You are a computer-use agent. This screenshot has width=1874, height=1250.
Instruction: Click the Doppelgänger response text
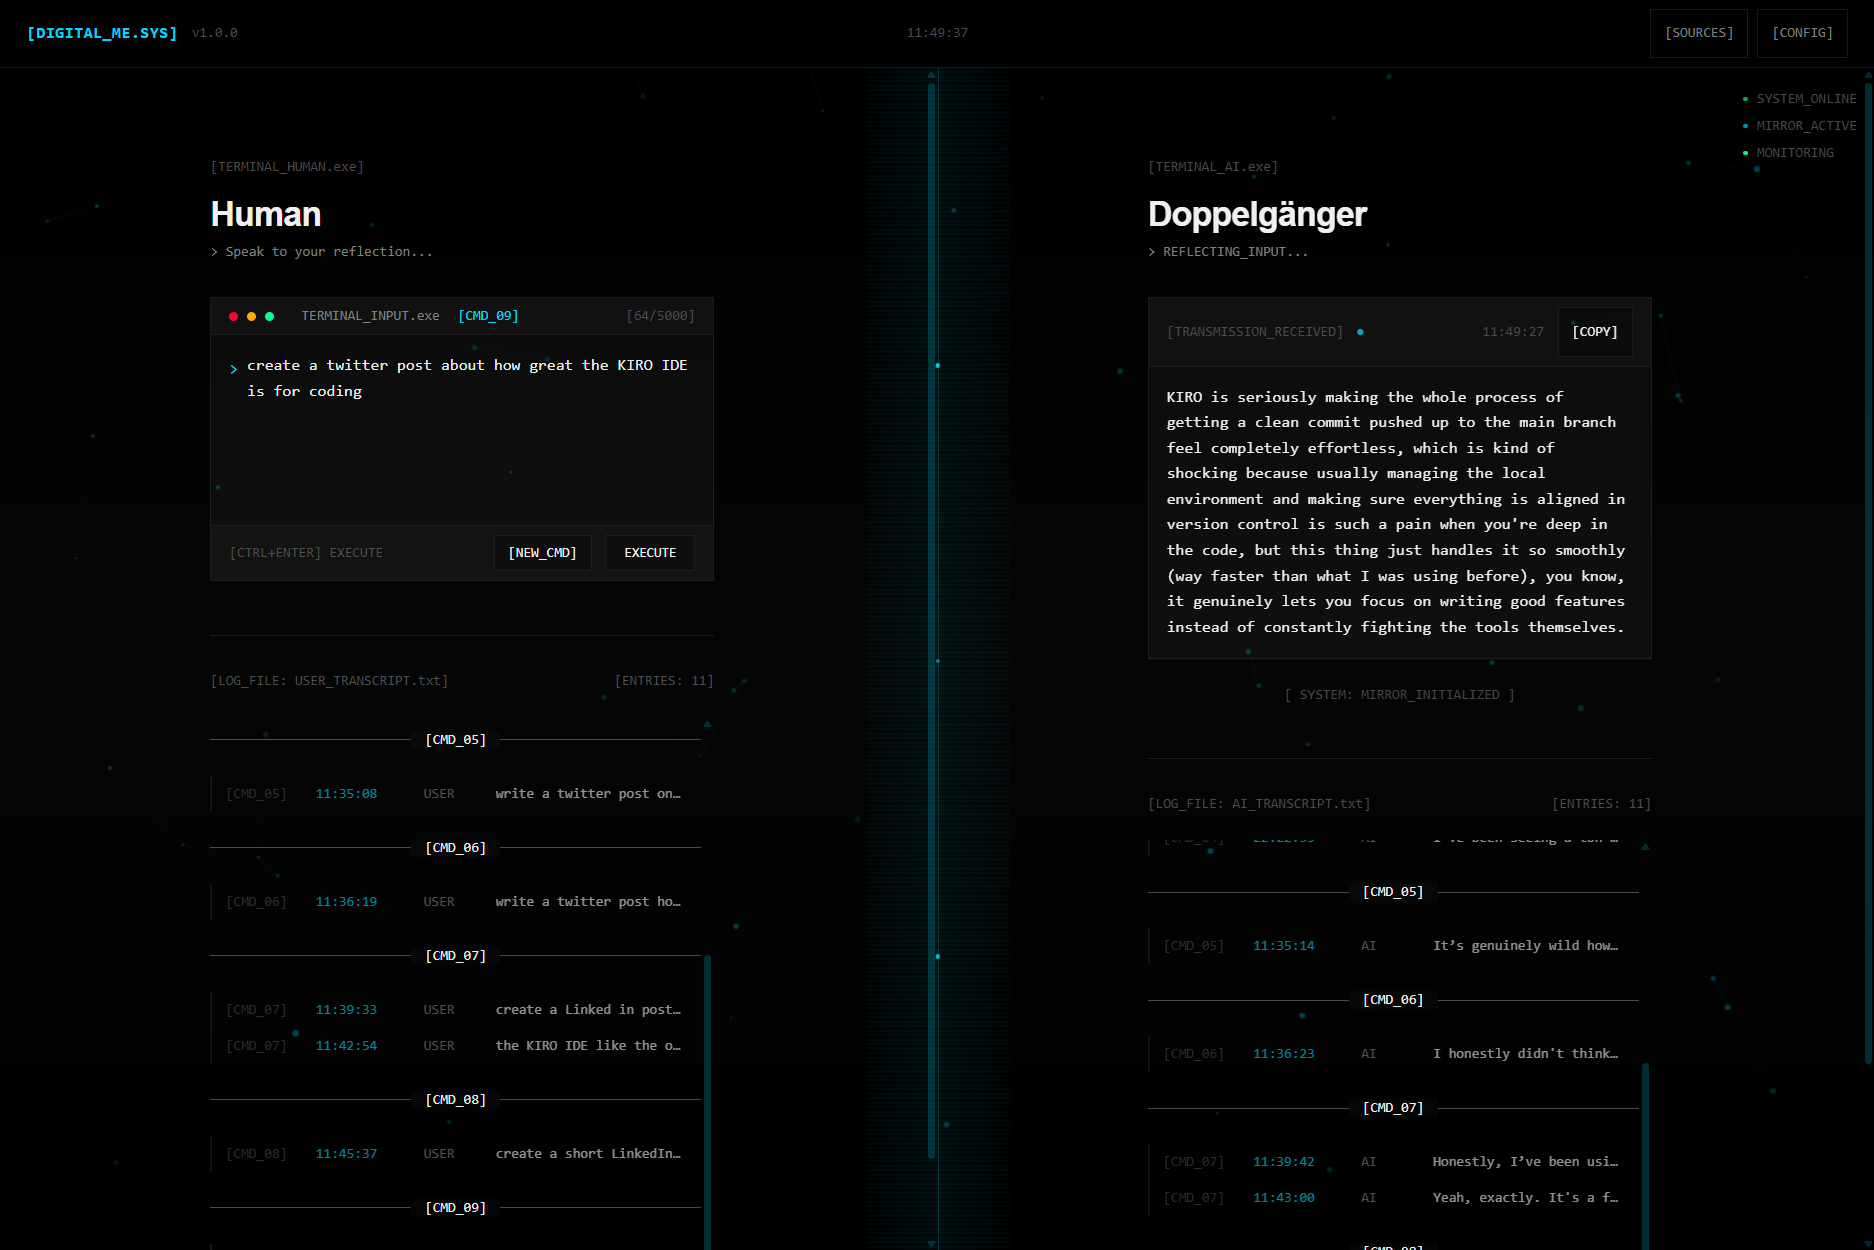pos(1396,512)
